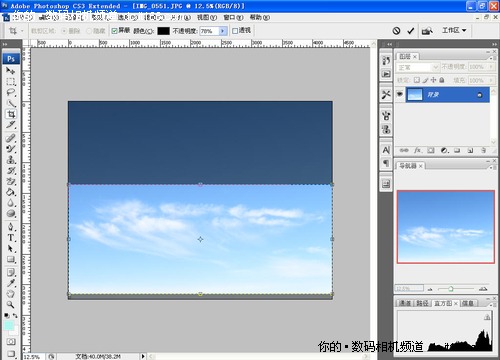Enable the perspective crop checkbox
This screenshot has width=500, height=360.
(x=235, y=31)
